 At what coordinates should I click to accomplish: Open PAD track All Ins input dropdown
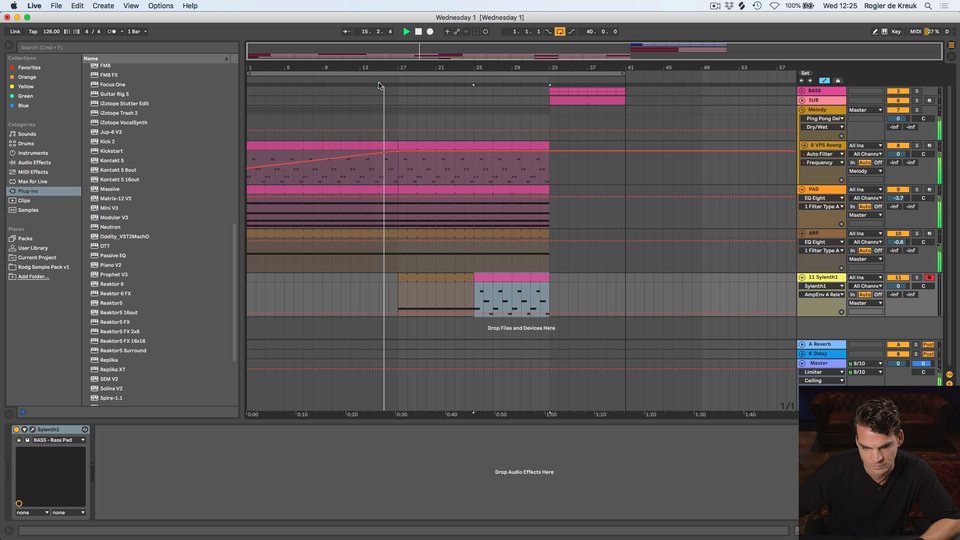(865, 189)
